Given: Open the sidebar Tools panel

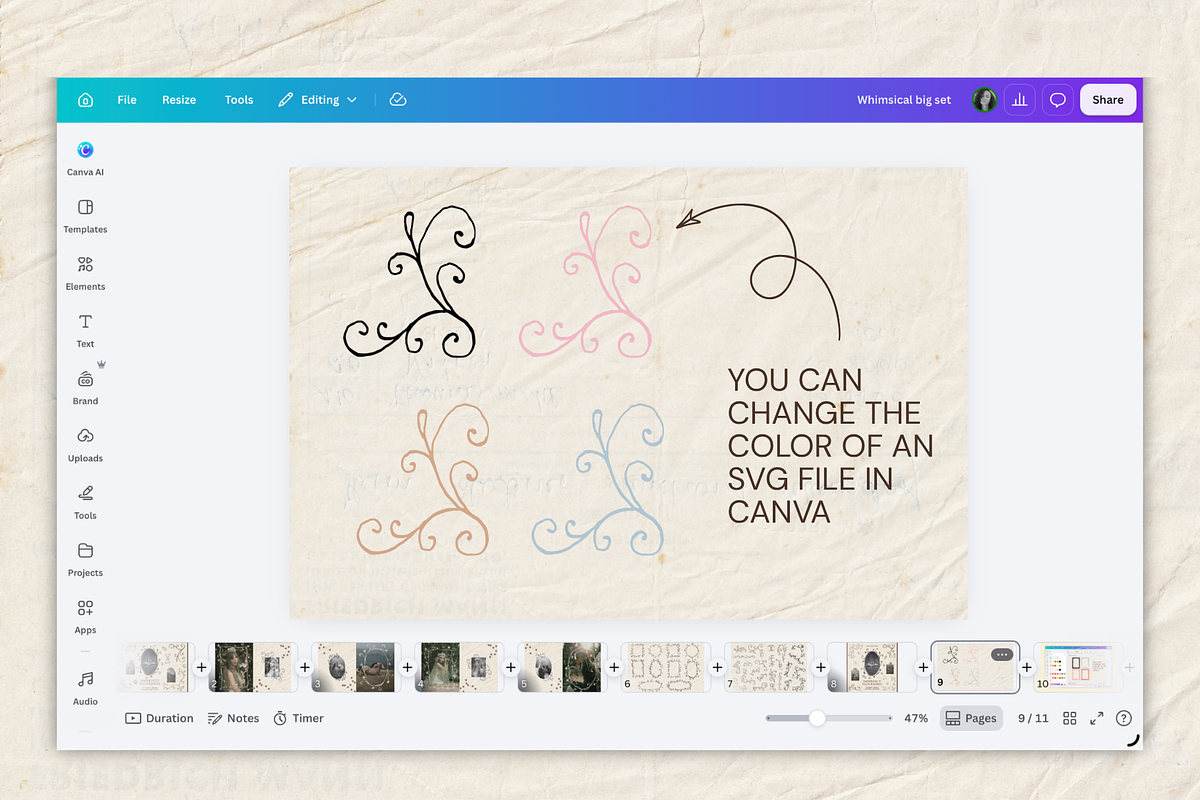Looking at the screenshot, I should pos(85,502).
